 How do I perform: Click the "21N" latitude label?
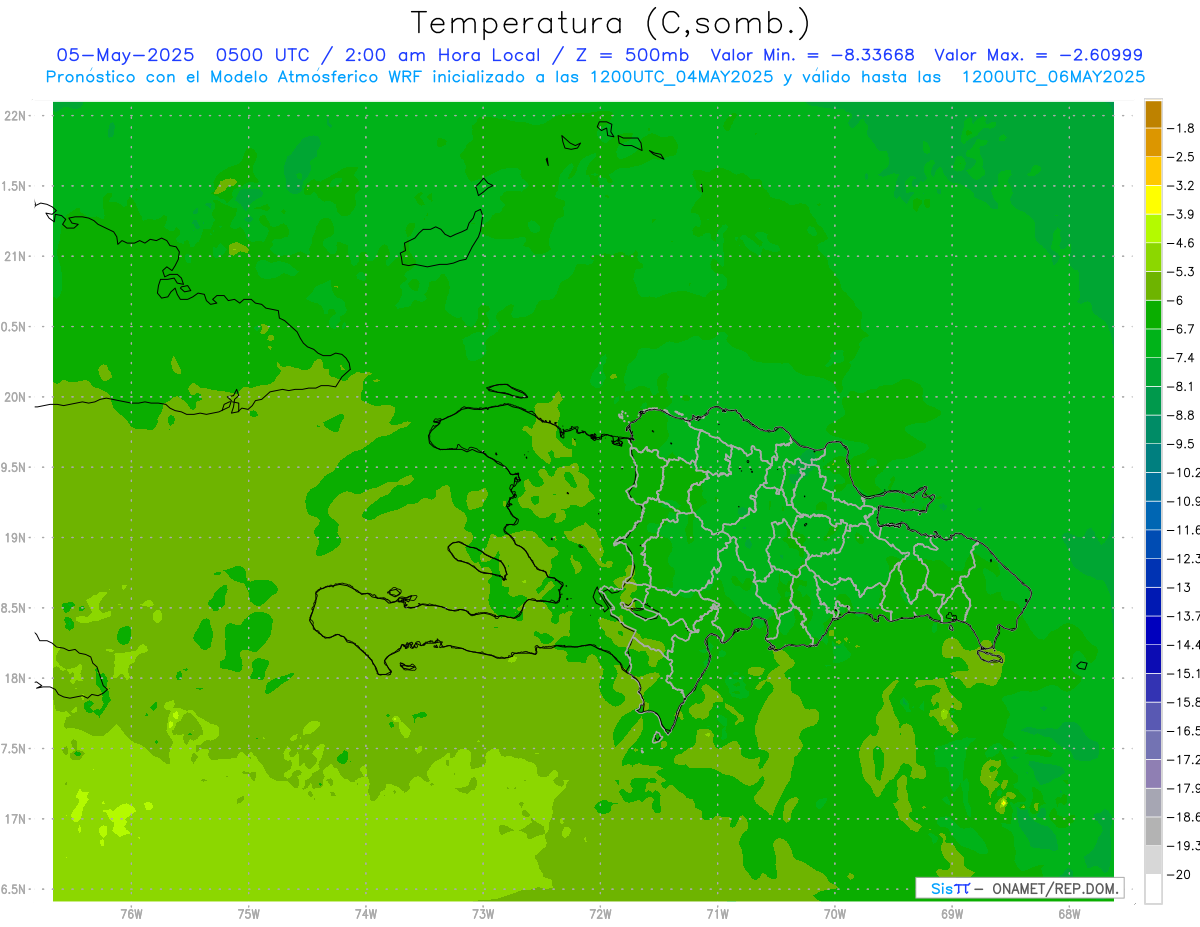pos(16,257)
